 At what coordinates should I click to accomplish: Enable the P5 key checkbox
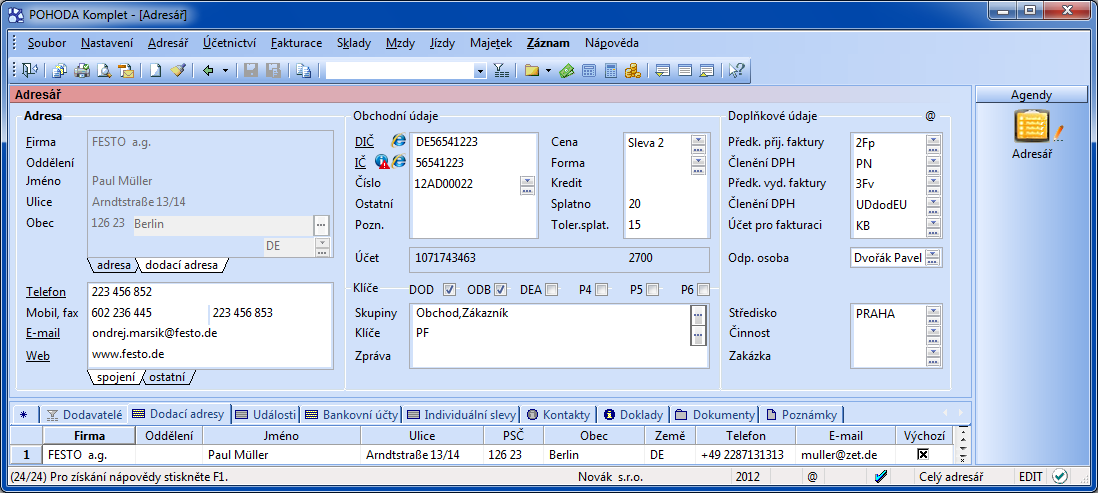(x=652, y=289)
